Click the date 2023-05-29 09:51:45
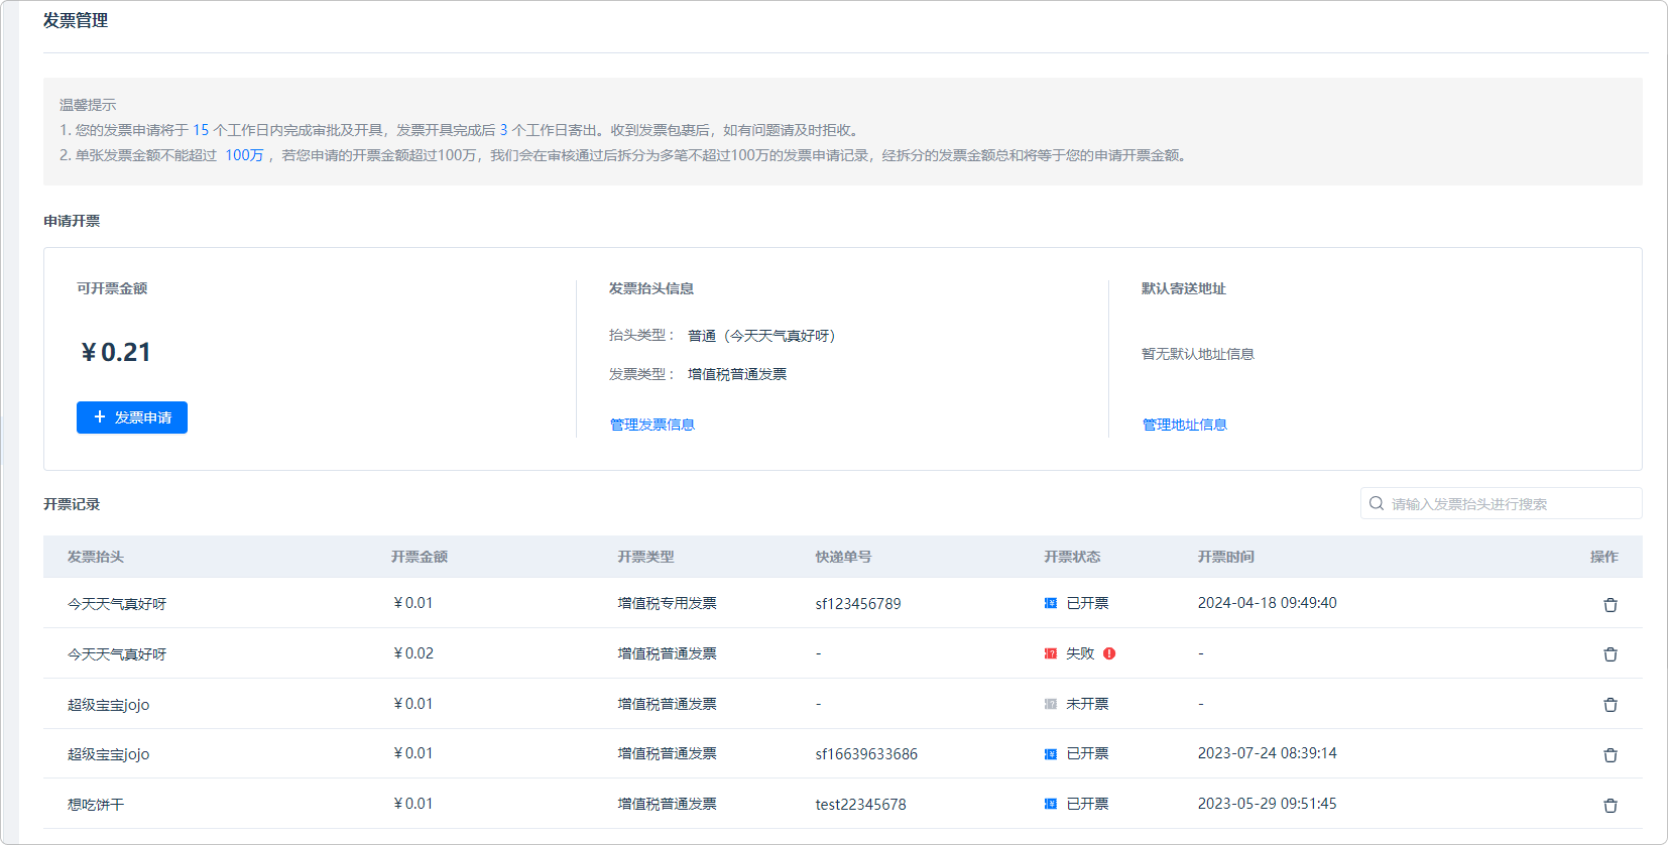Image resolution: width=1668 pixels, height=845 pixels. (1267, 803)
